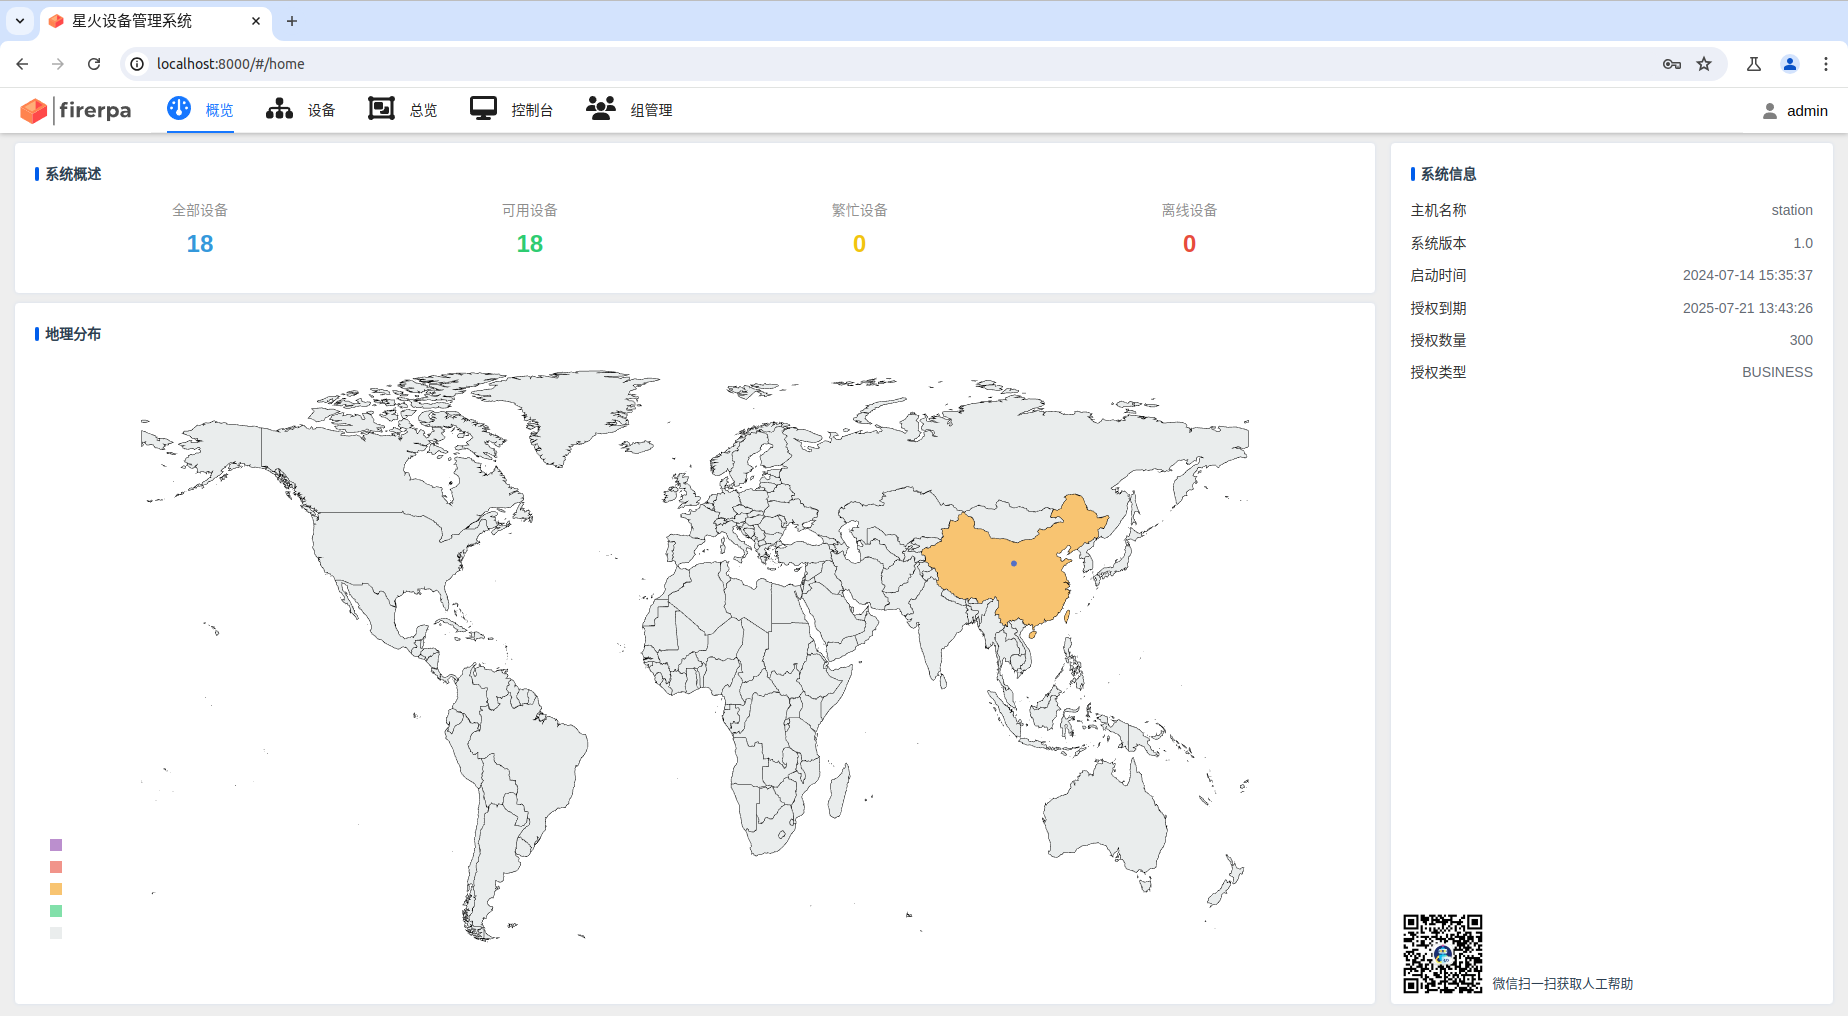
Task: Click the admin username label
Action: (1807, 111)
